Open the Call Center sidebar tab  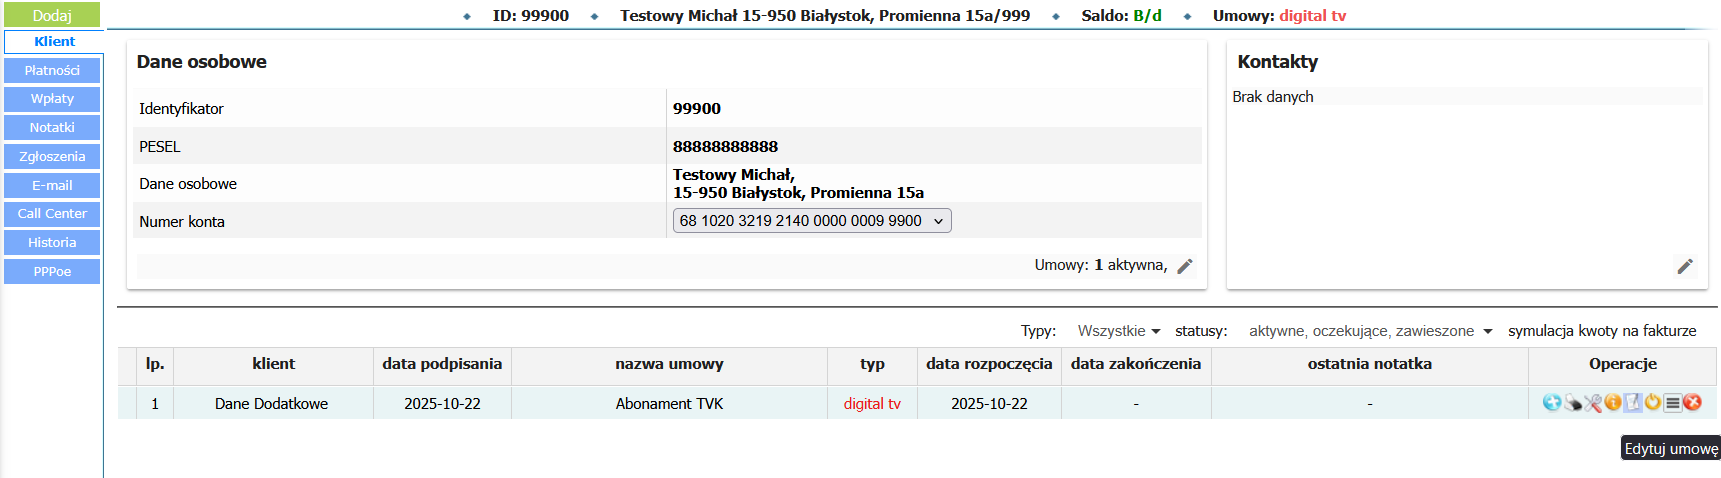click(52, 214)
